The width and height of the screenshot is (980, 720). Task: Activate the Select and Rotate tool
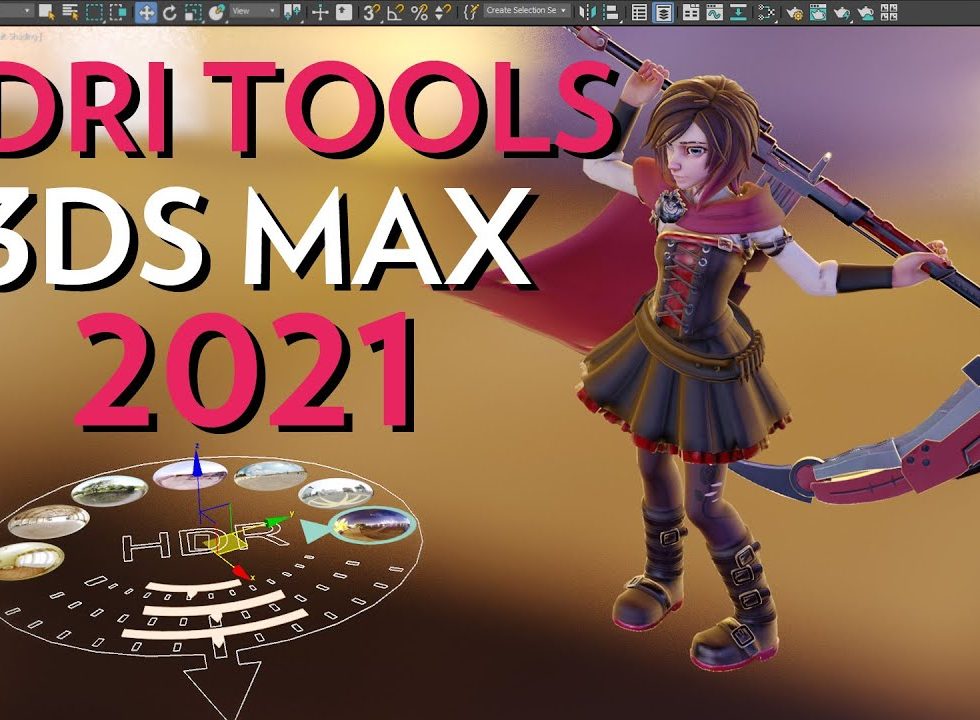coord(169,12)
